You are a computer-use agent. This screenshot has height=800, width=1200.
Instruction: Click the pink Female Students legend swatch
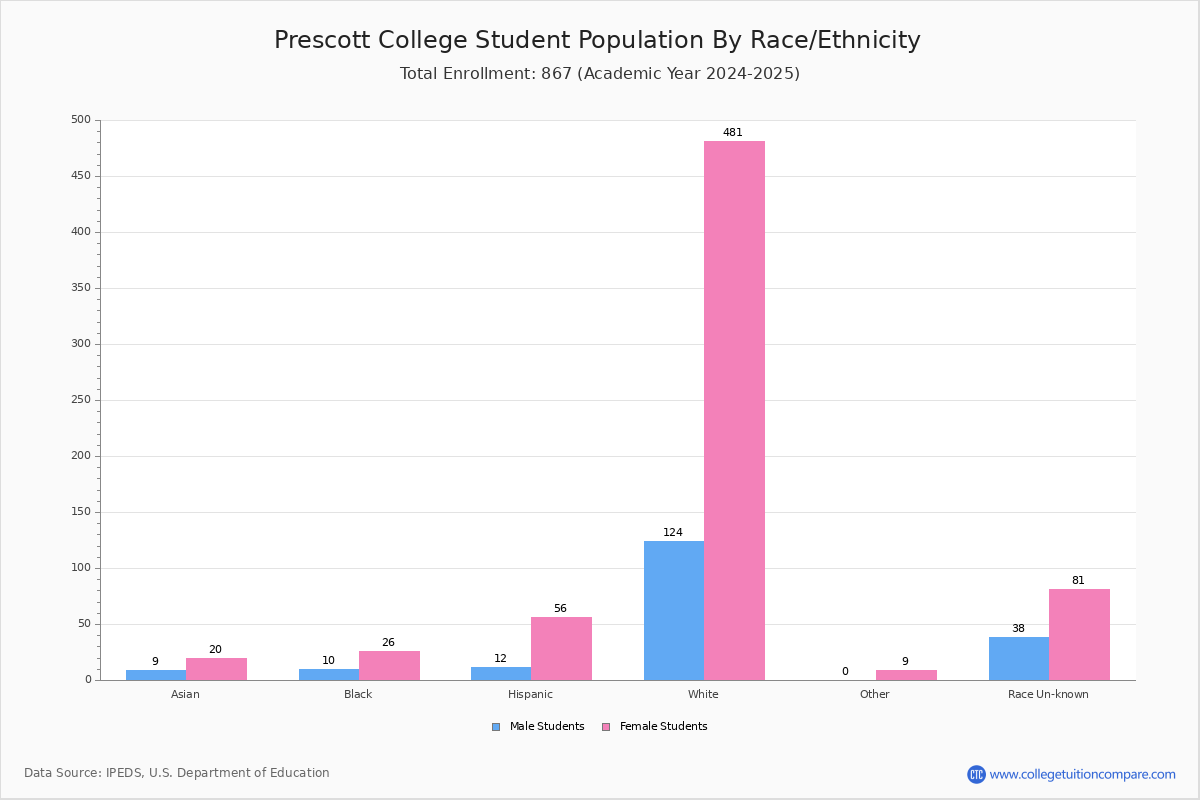click(606, 727)
